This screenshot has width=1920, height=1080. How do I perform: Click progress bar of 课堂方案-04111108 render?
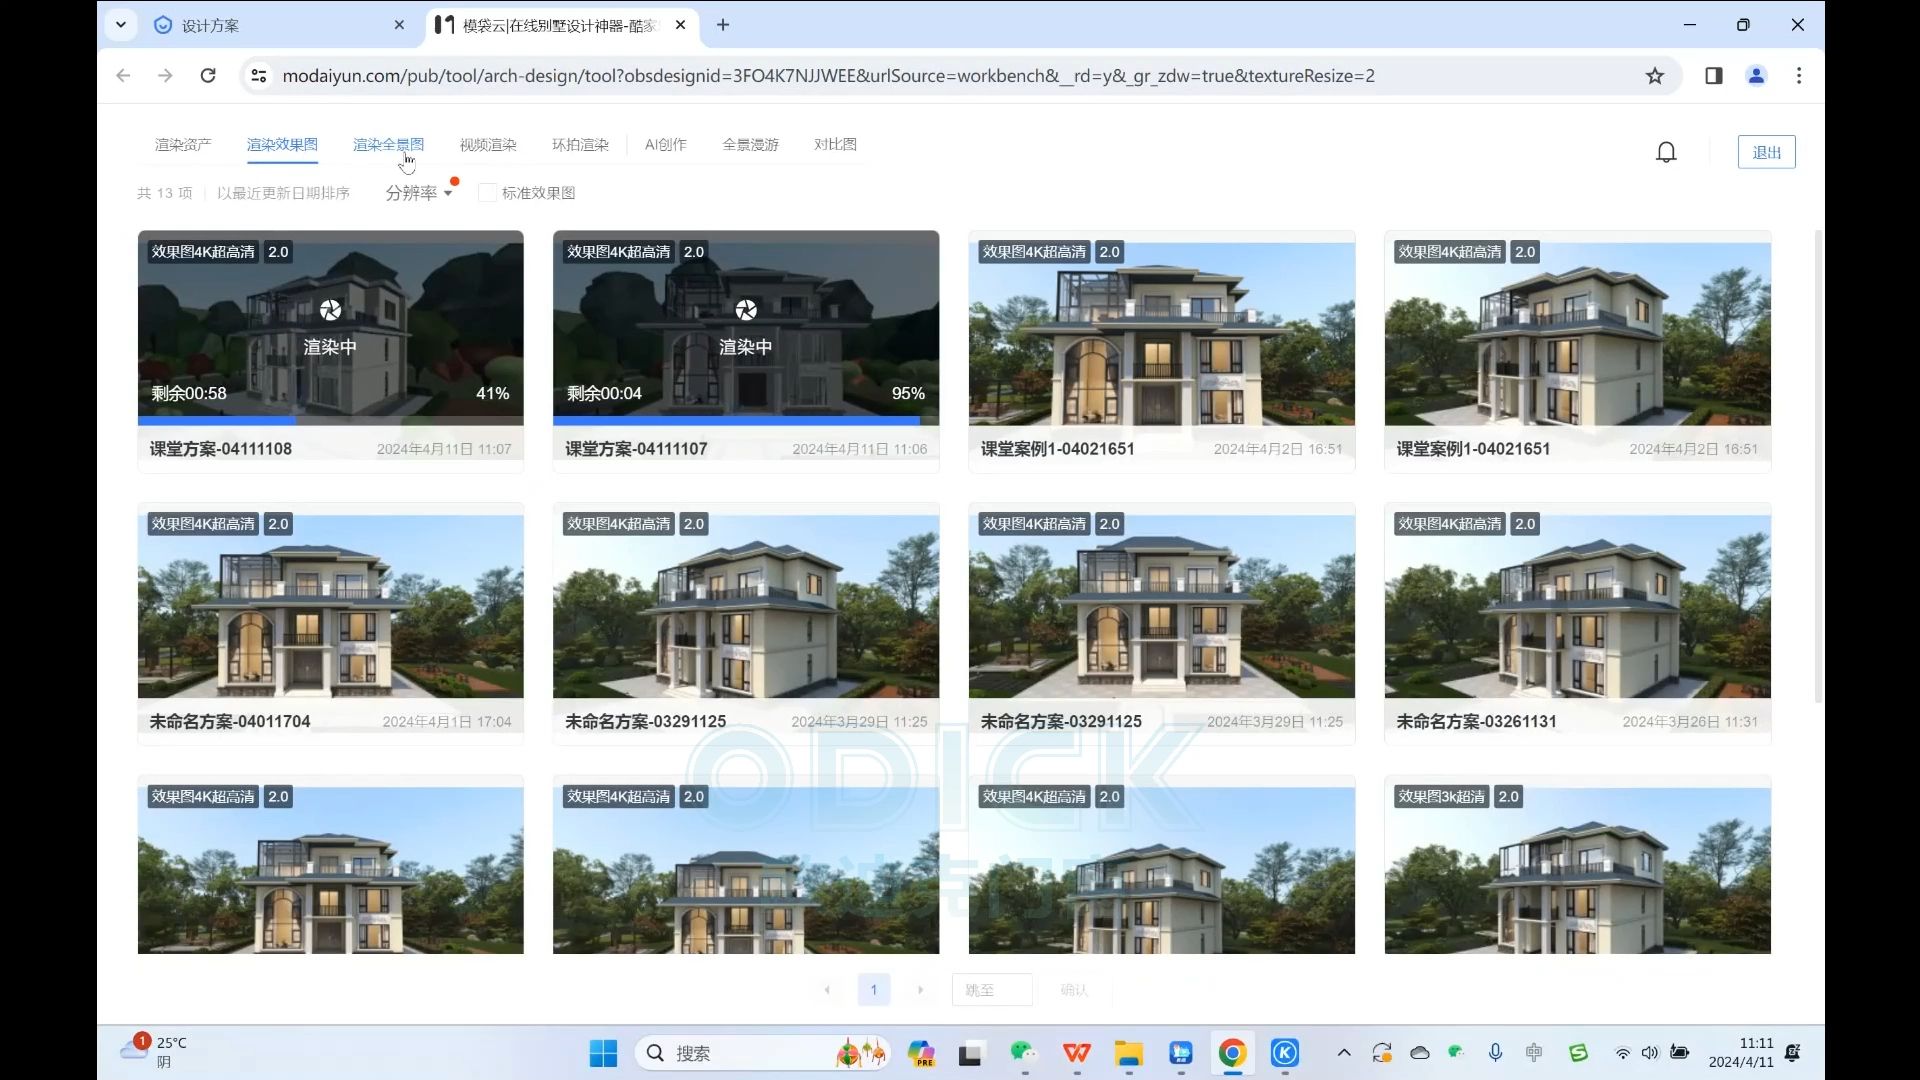click(x=330, y=421)
